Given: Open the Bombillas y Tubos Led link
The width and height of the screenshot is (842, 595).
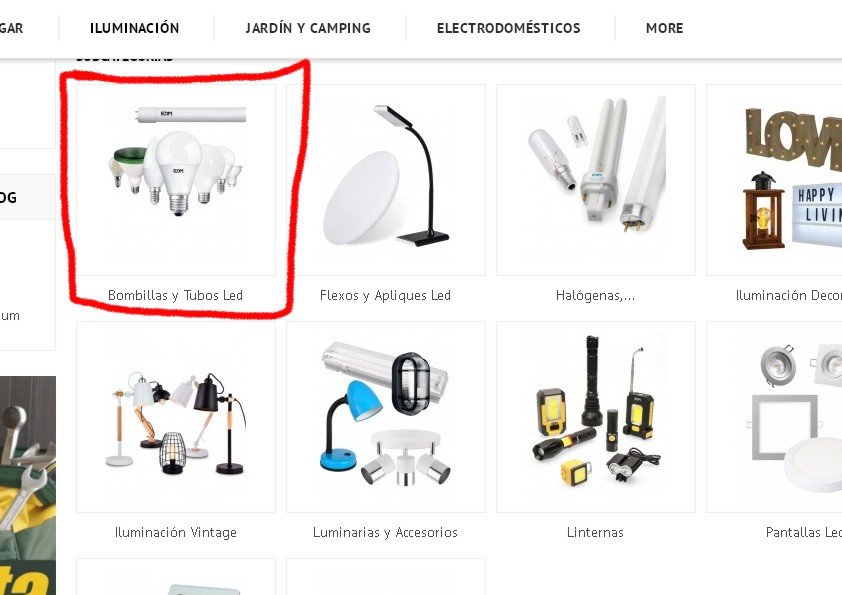Looking at the screenshot, I should pyautogui.click(x=176, y=295).
